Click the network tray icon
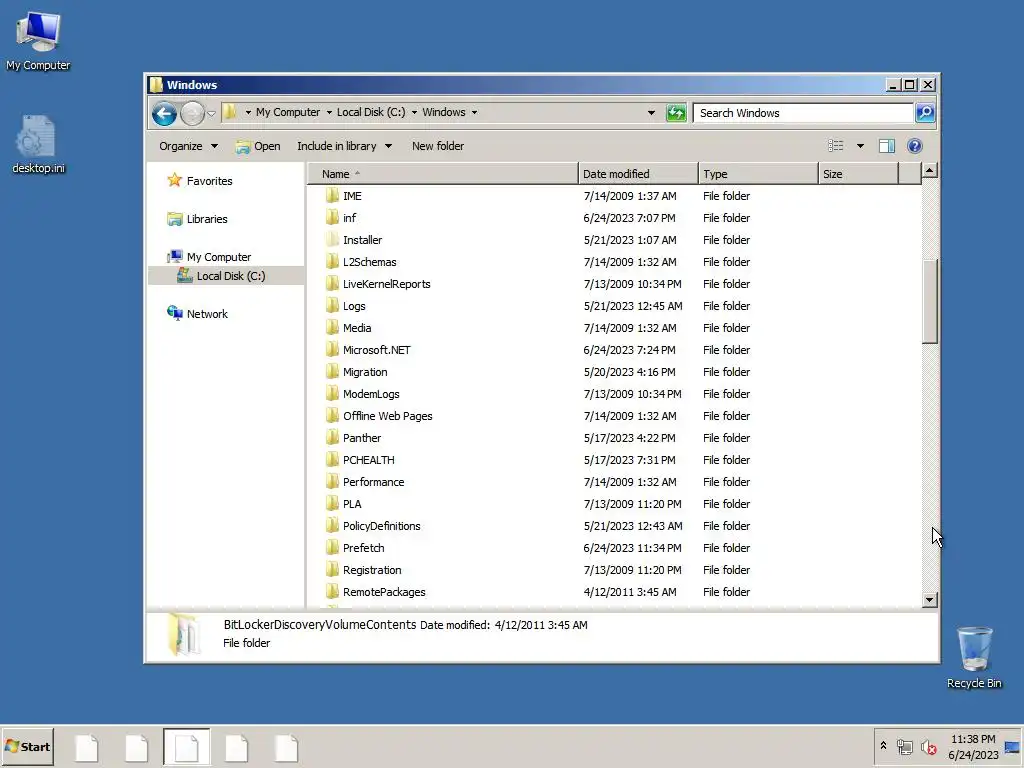The width and height of the screenshot is (1024, 768). tap(904, 746)
